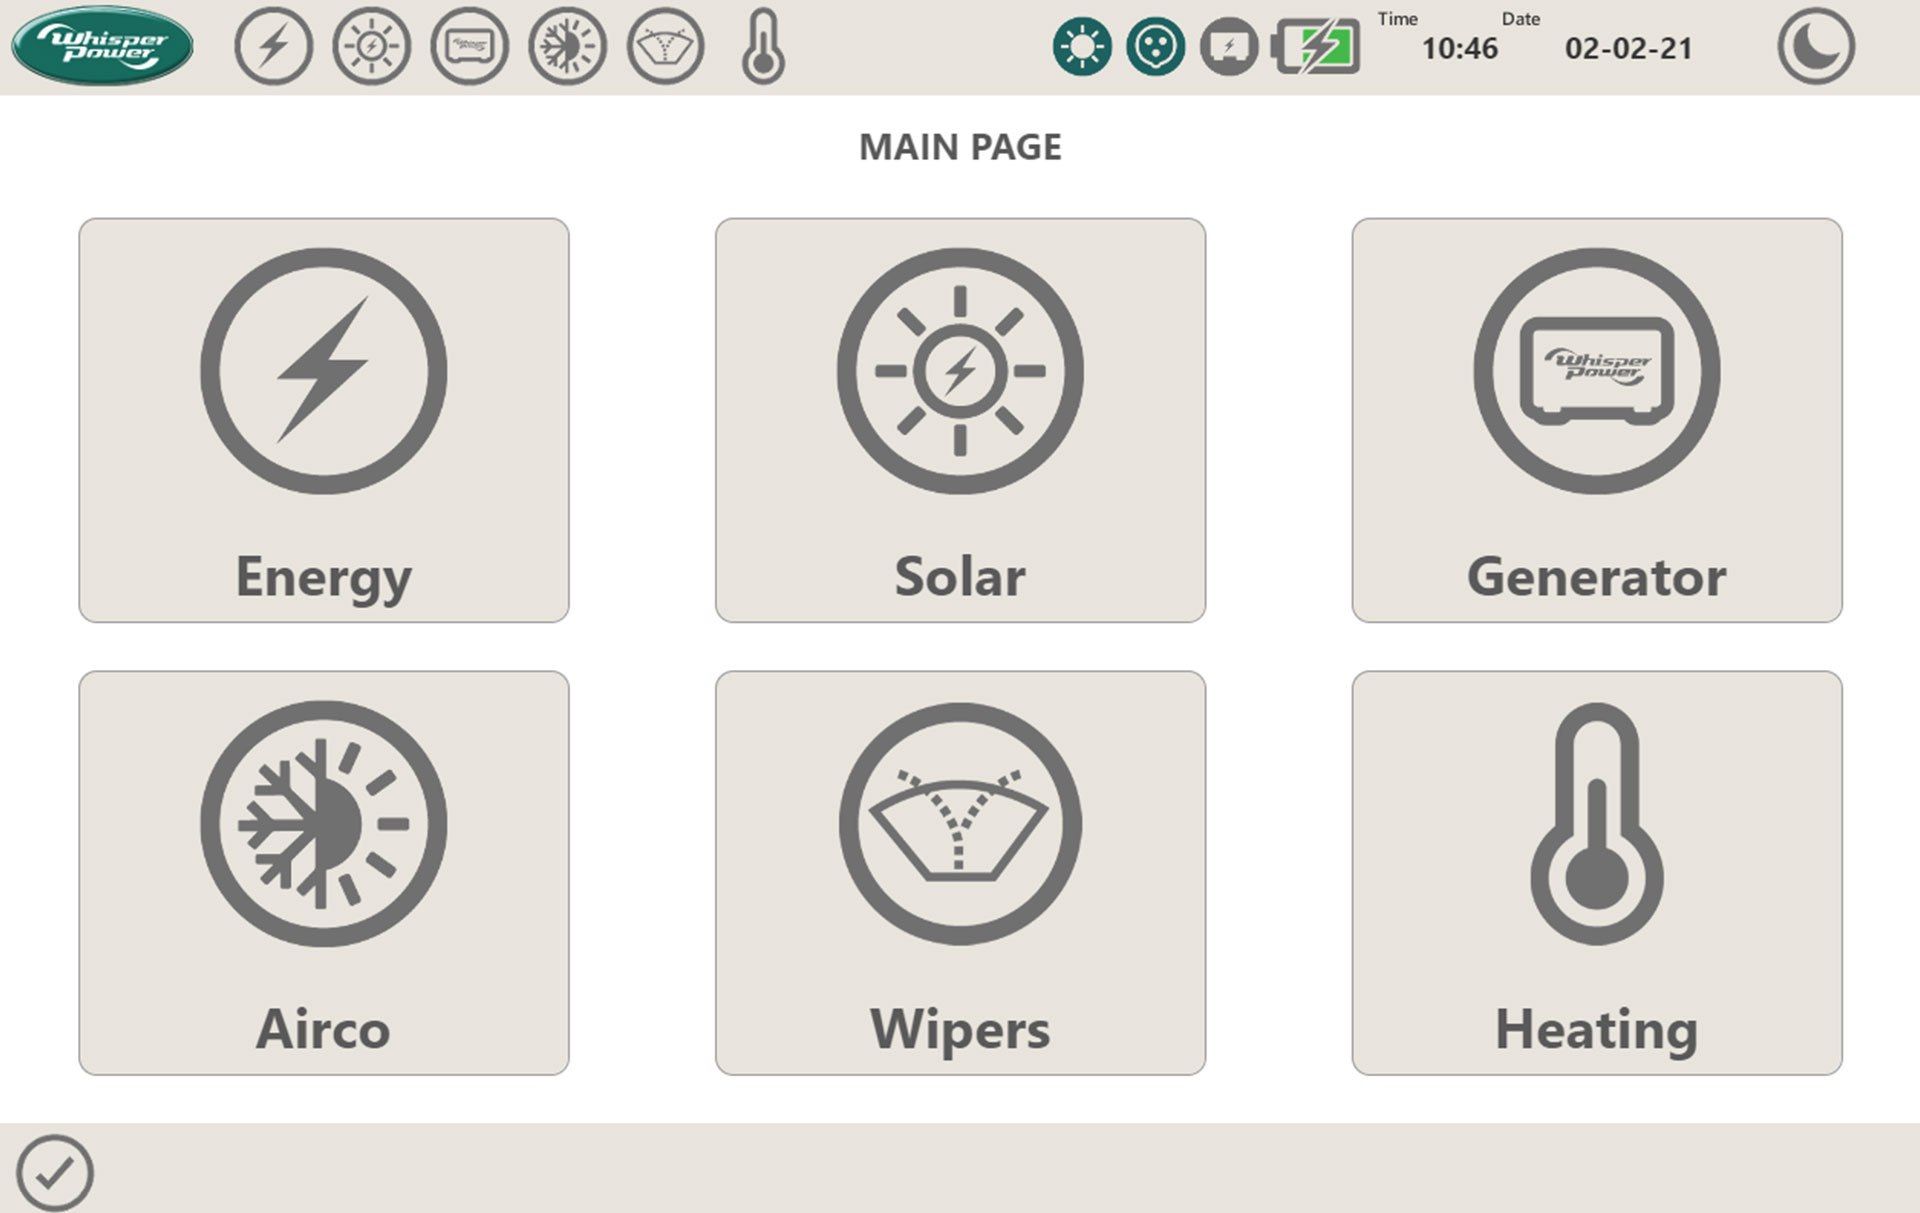Open the Generator tile

point(1596,420)
